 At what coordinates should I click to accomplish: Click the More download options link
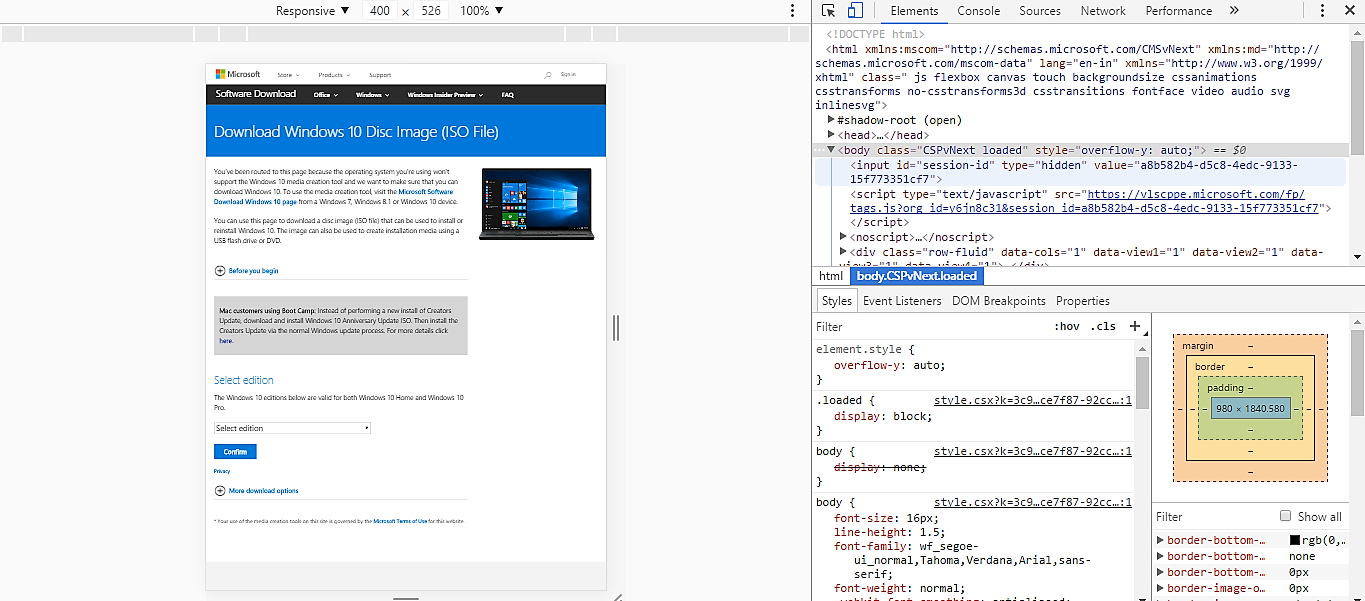(x=263, y=491)
